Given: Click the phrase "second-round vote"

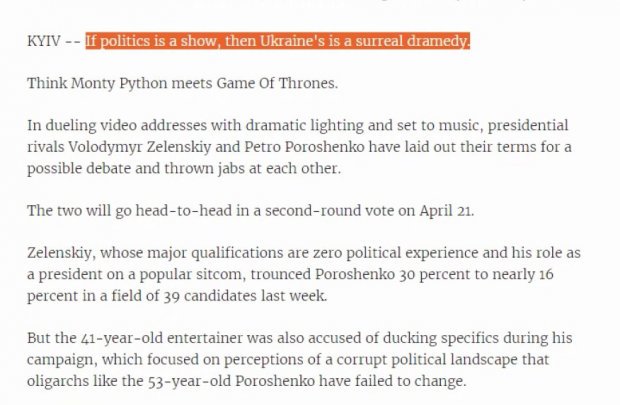Looking at the screenshot, I should (319, 209).
